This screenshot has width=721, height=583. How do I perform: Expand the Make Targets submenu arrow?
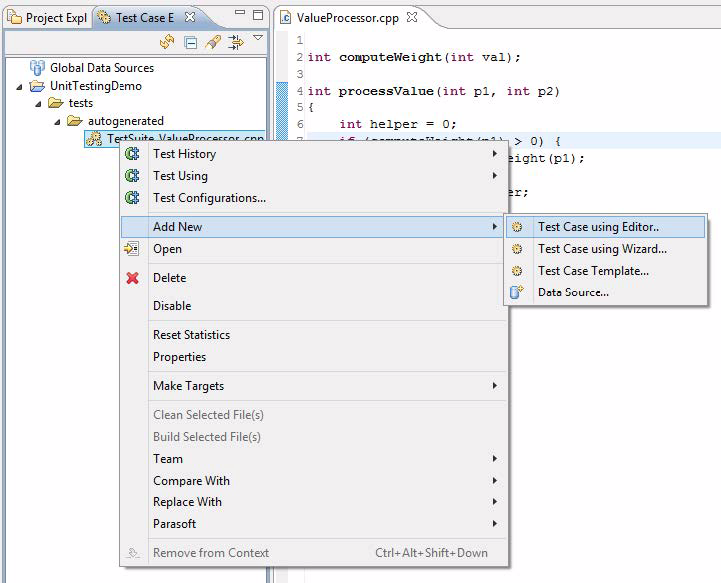494,386
